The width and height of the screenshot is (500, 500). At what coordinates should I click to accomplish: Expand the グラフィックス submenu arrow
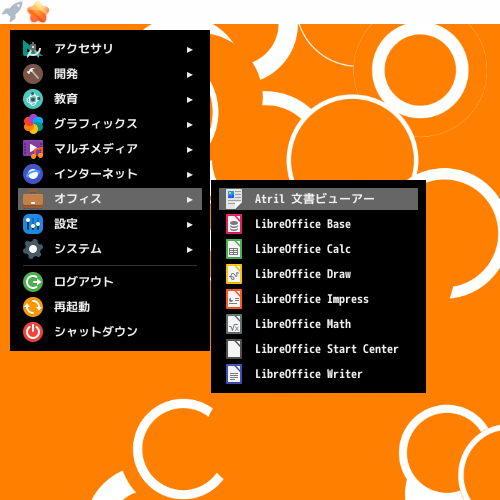click(189, 125)
